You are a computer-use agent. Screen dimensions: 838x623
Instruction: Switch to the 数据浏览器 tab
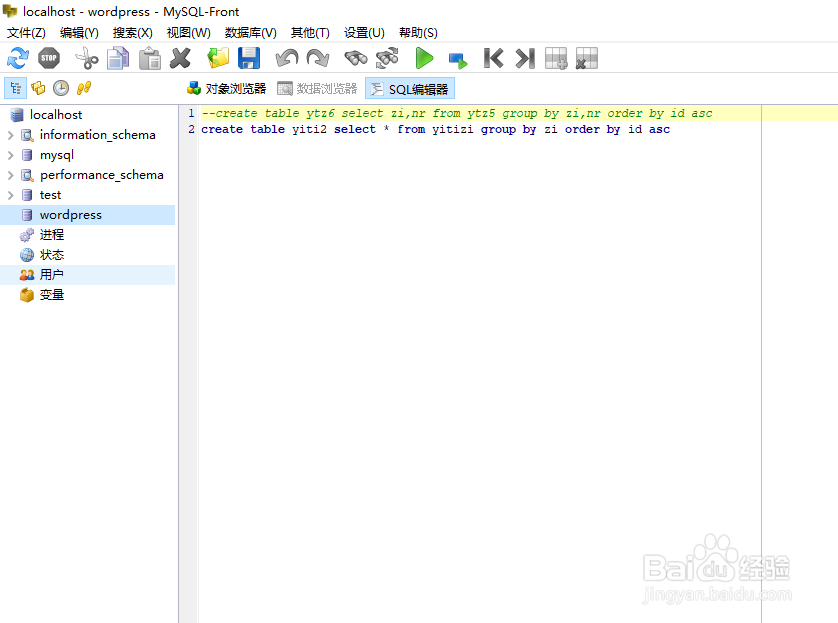(x=317, y=89)
